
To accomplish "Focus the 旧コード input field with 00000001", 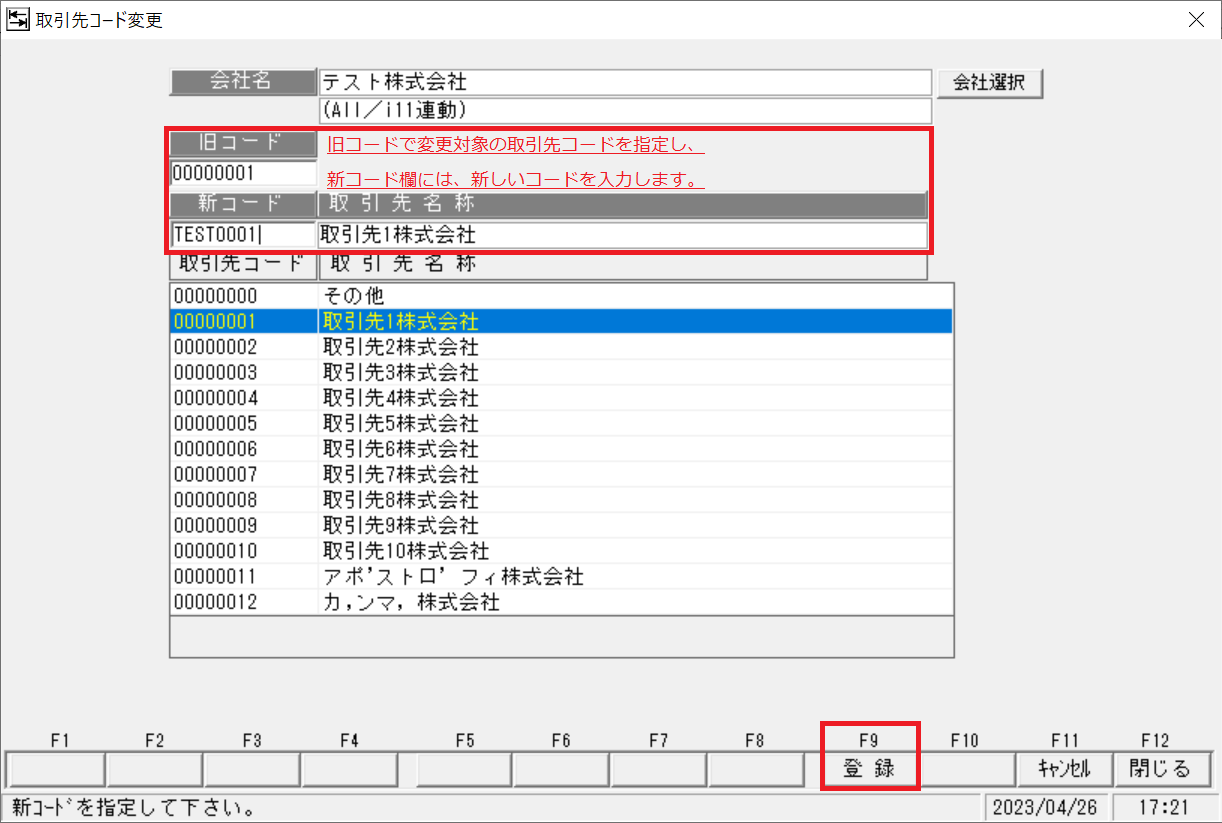I will click(x=243, y=173).
